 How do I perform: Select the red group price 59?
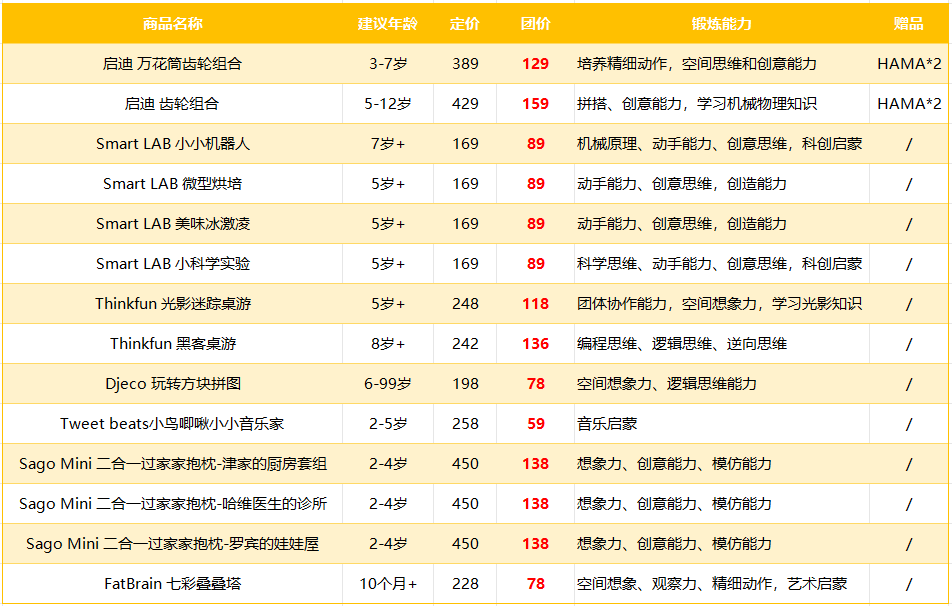coord(536,424)
